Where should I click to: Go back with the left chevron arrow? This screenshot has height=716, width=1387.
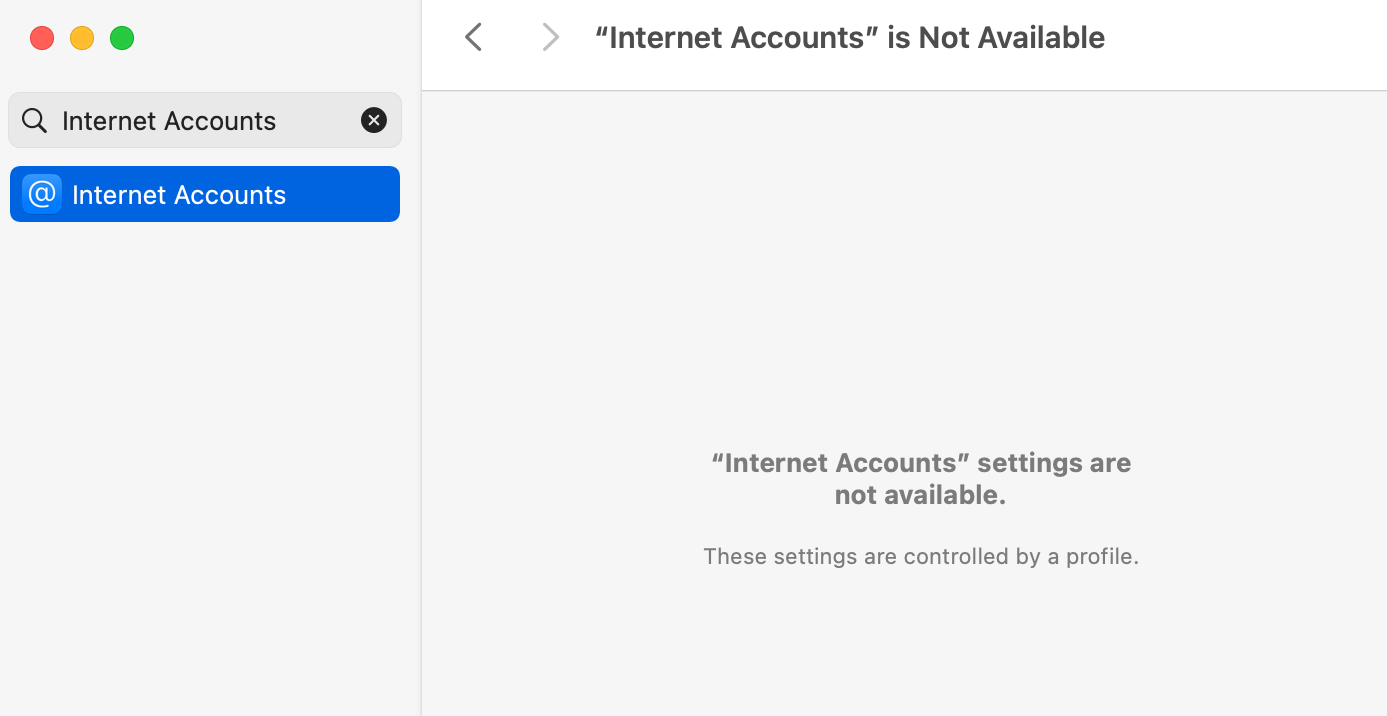click(x=474, y=38)
